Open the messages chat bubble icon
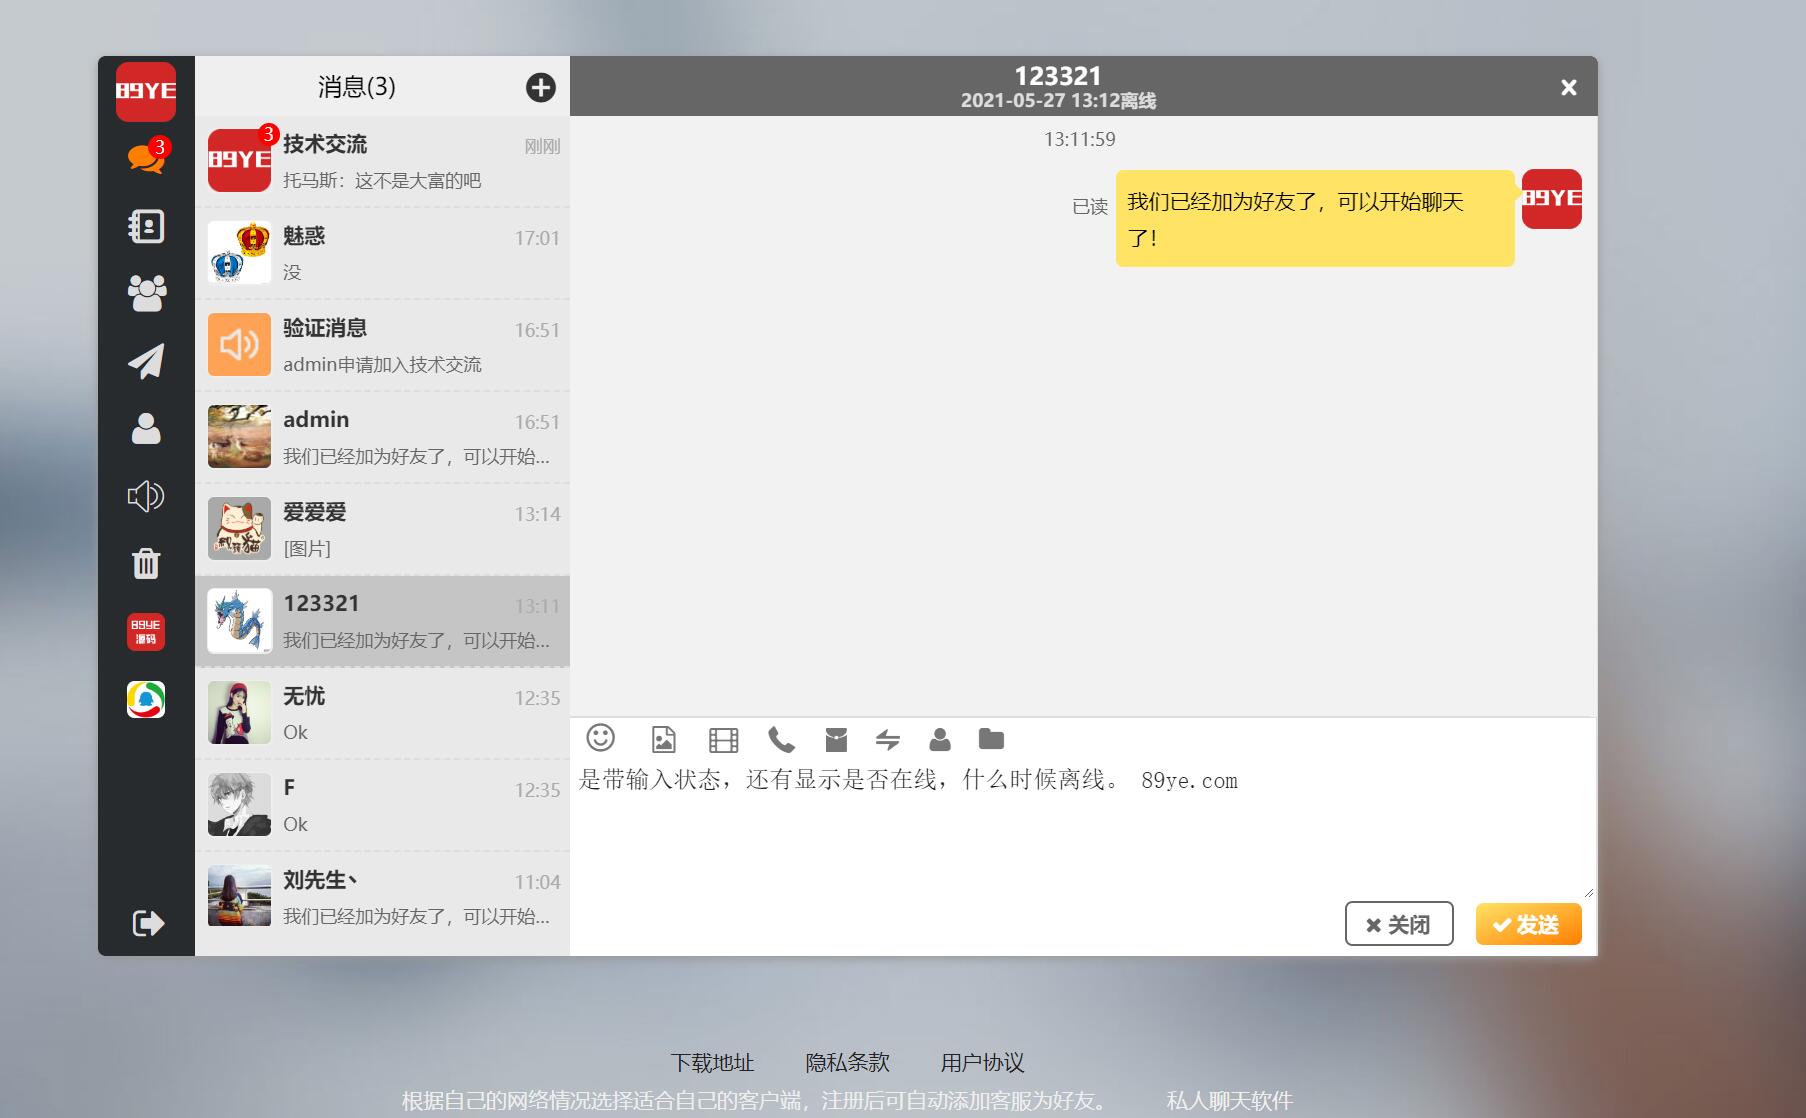 pyautogui.click(x=146, y=158)
